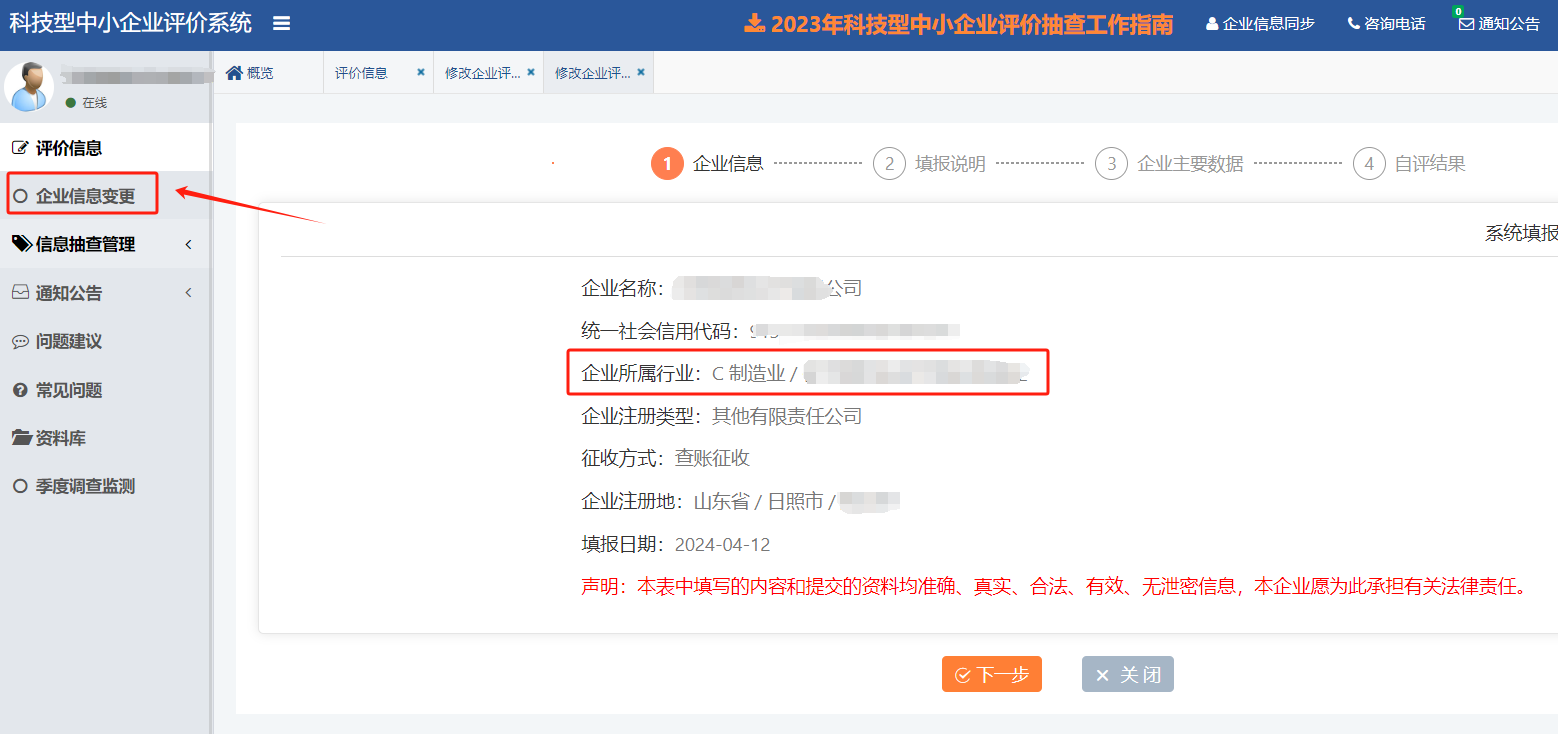Expand 通知公告 sidebar menu chevron
This screenshot has height=734, width=1558.
pyautogui.click(x=189, y=293)
